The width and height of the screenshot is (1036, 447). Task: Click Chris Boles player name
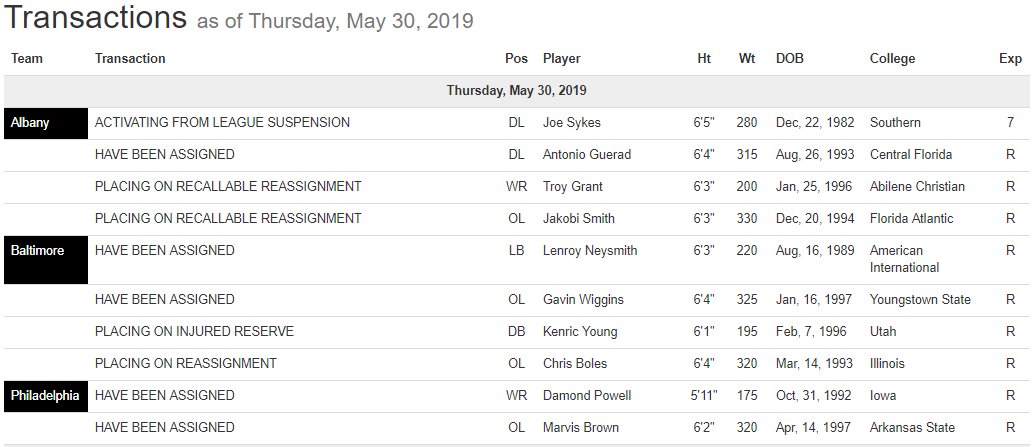(x=575, y=364)
